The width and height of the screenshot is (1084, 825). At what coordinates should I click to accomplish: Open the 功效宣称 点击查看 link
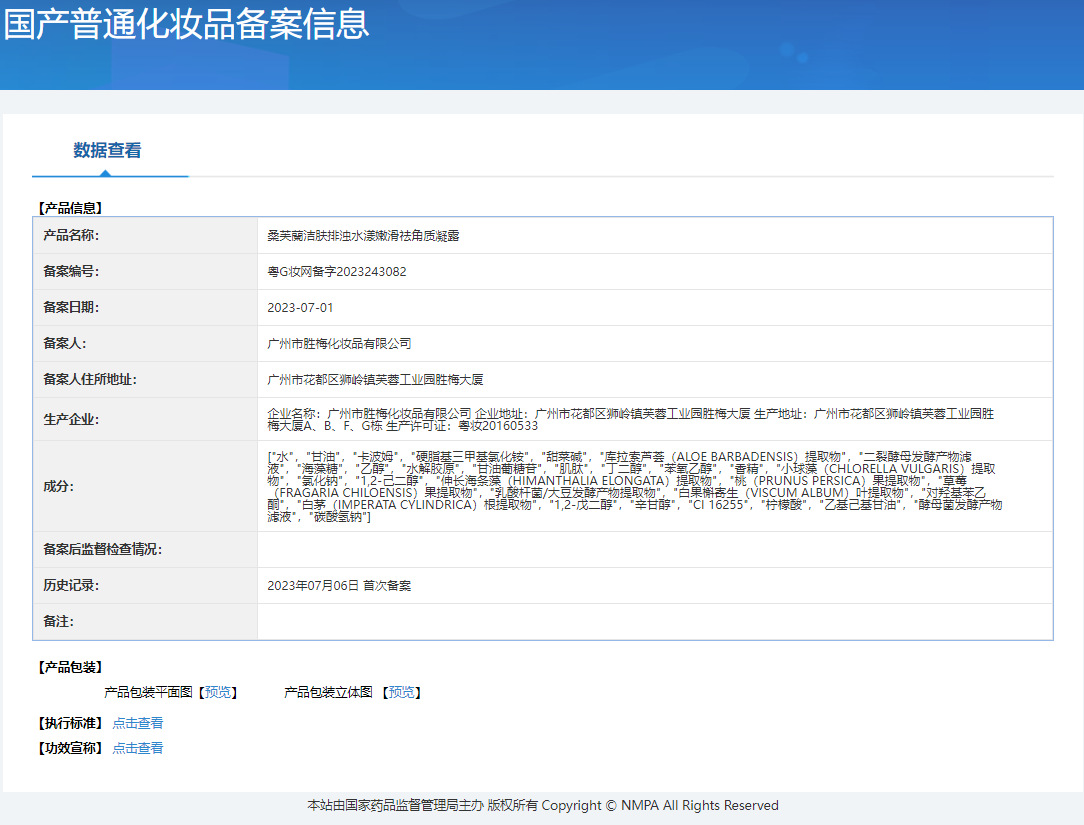pos(138,748)
